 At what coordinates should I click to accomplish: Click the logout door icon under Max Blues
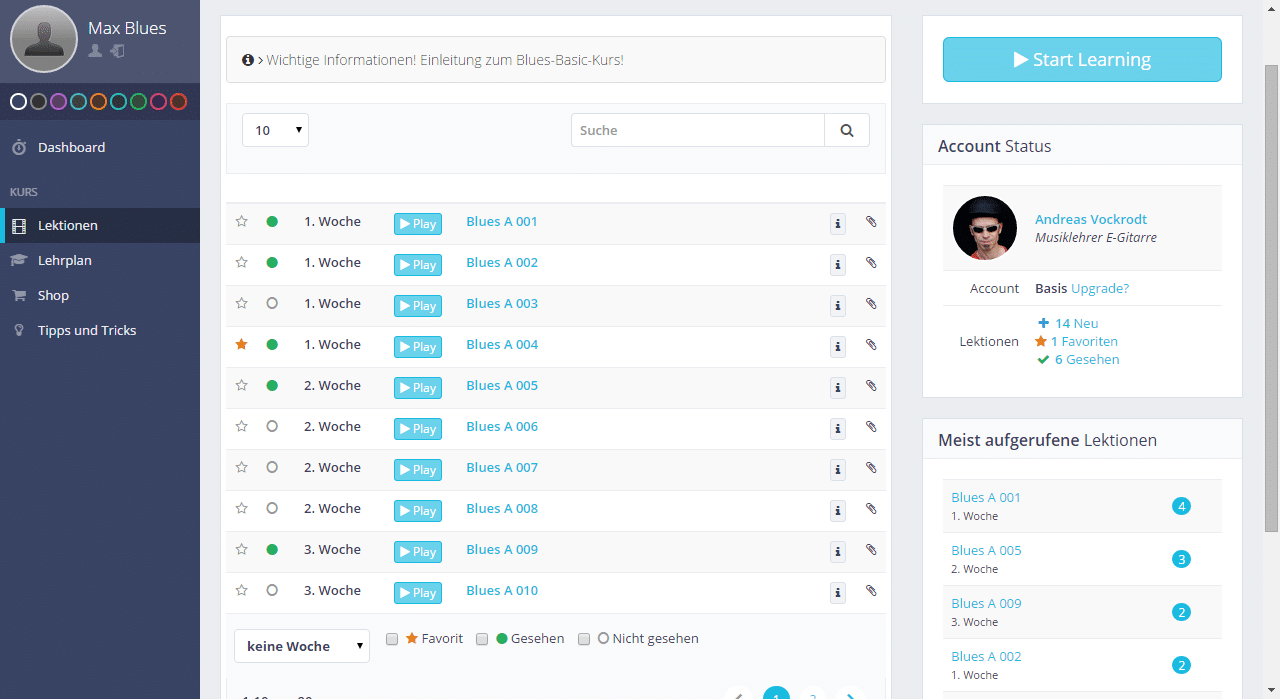pos(117,51)
